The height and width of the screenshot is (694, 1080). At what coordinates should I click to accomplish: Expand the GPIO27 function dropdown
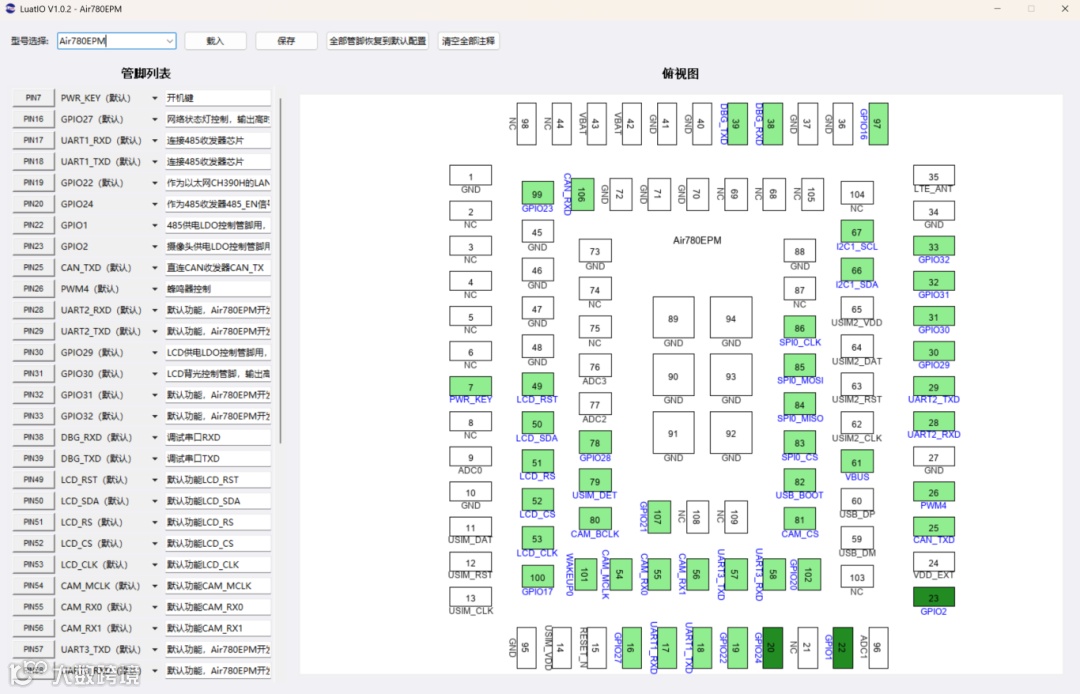(154, 120)
